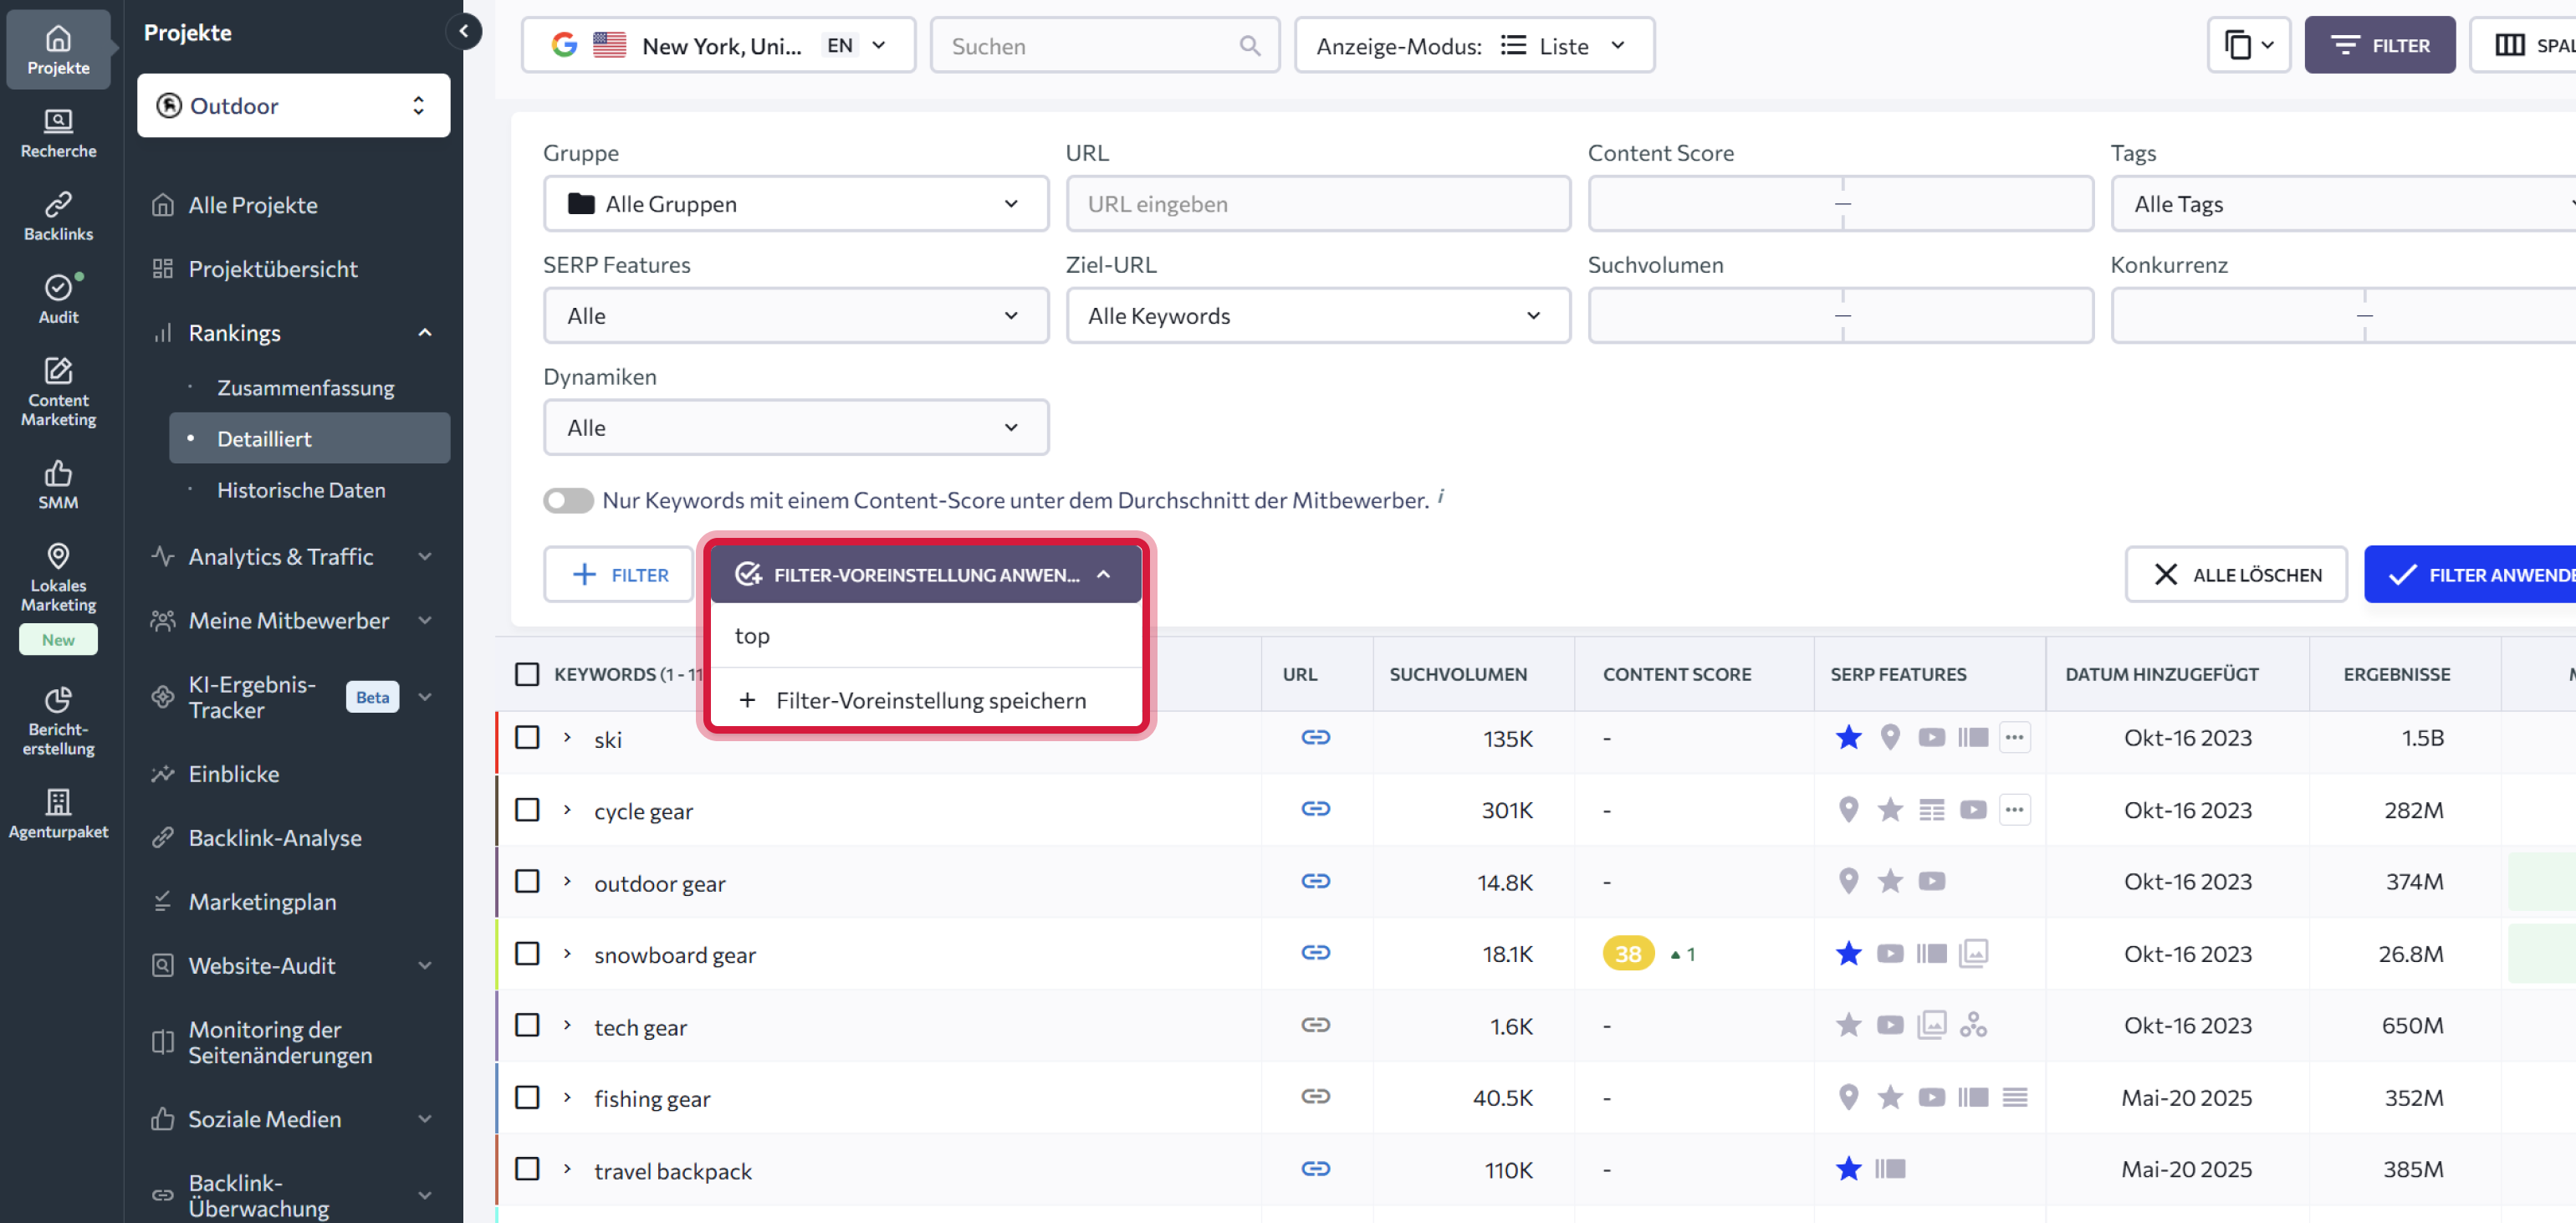Open Backlink-Analyse menu item

275,838
